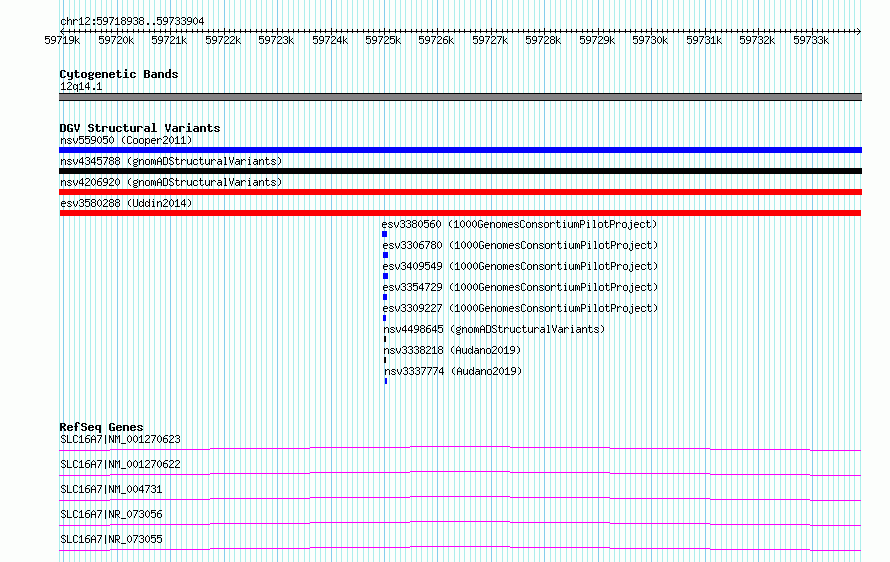This screenshot has height=562, width=890.
Task: Click the small blue marker under esv3409549
Action: click(x=385, y=276)
